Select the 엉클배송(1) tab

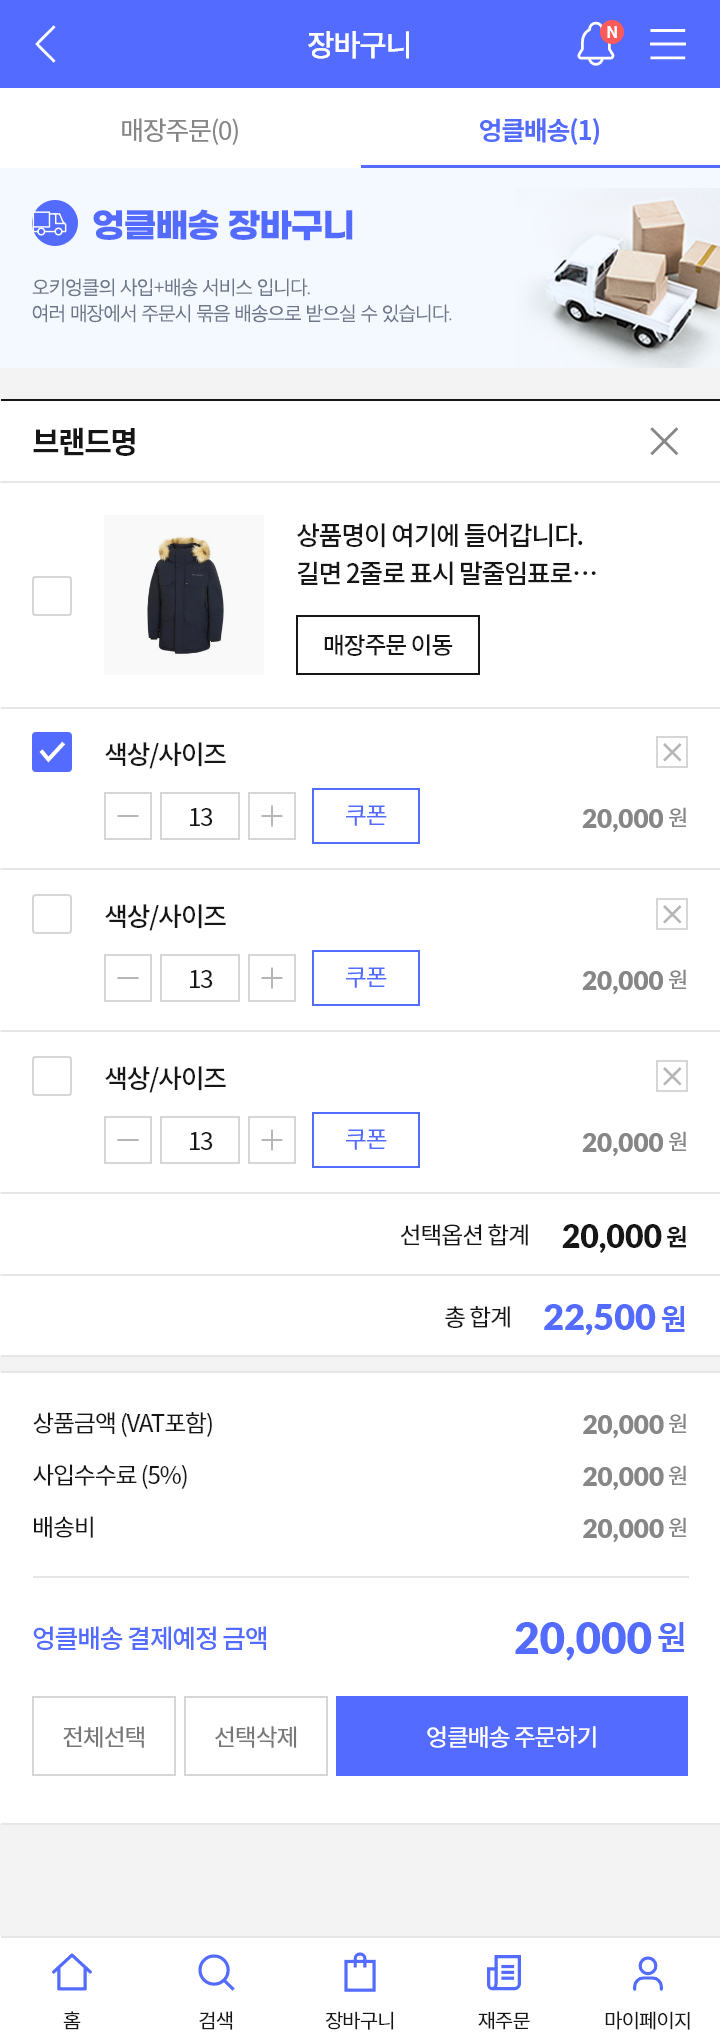540,130
